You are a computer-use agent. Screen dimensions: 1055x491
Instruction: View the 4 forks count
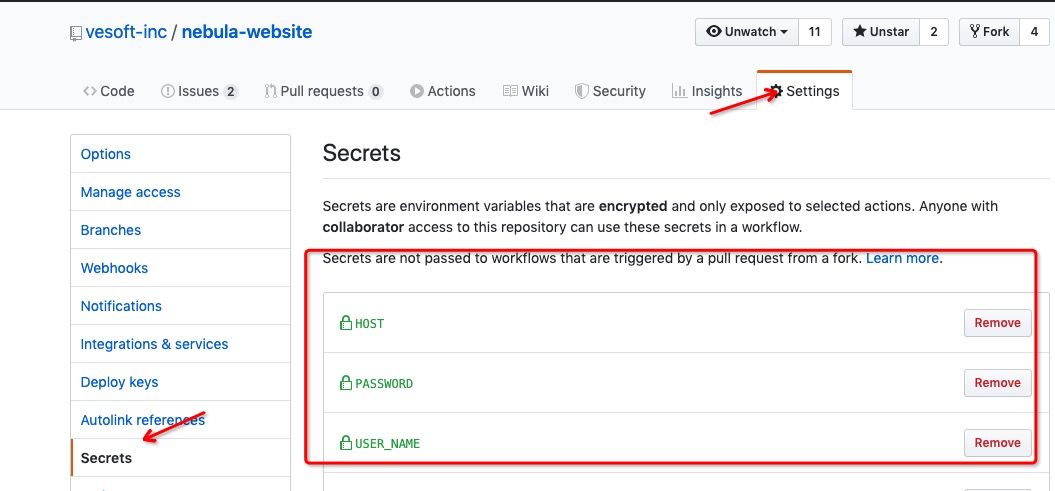click(x=1034, y=32)
